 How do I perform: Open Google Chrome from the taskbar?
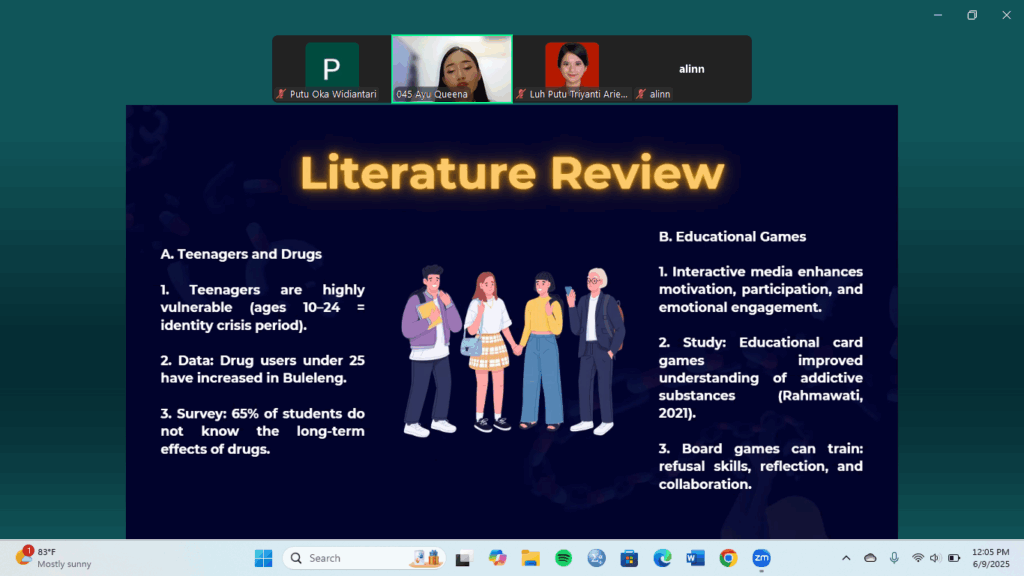pyautogui.click(x=728, y=558)
